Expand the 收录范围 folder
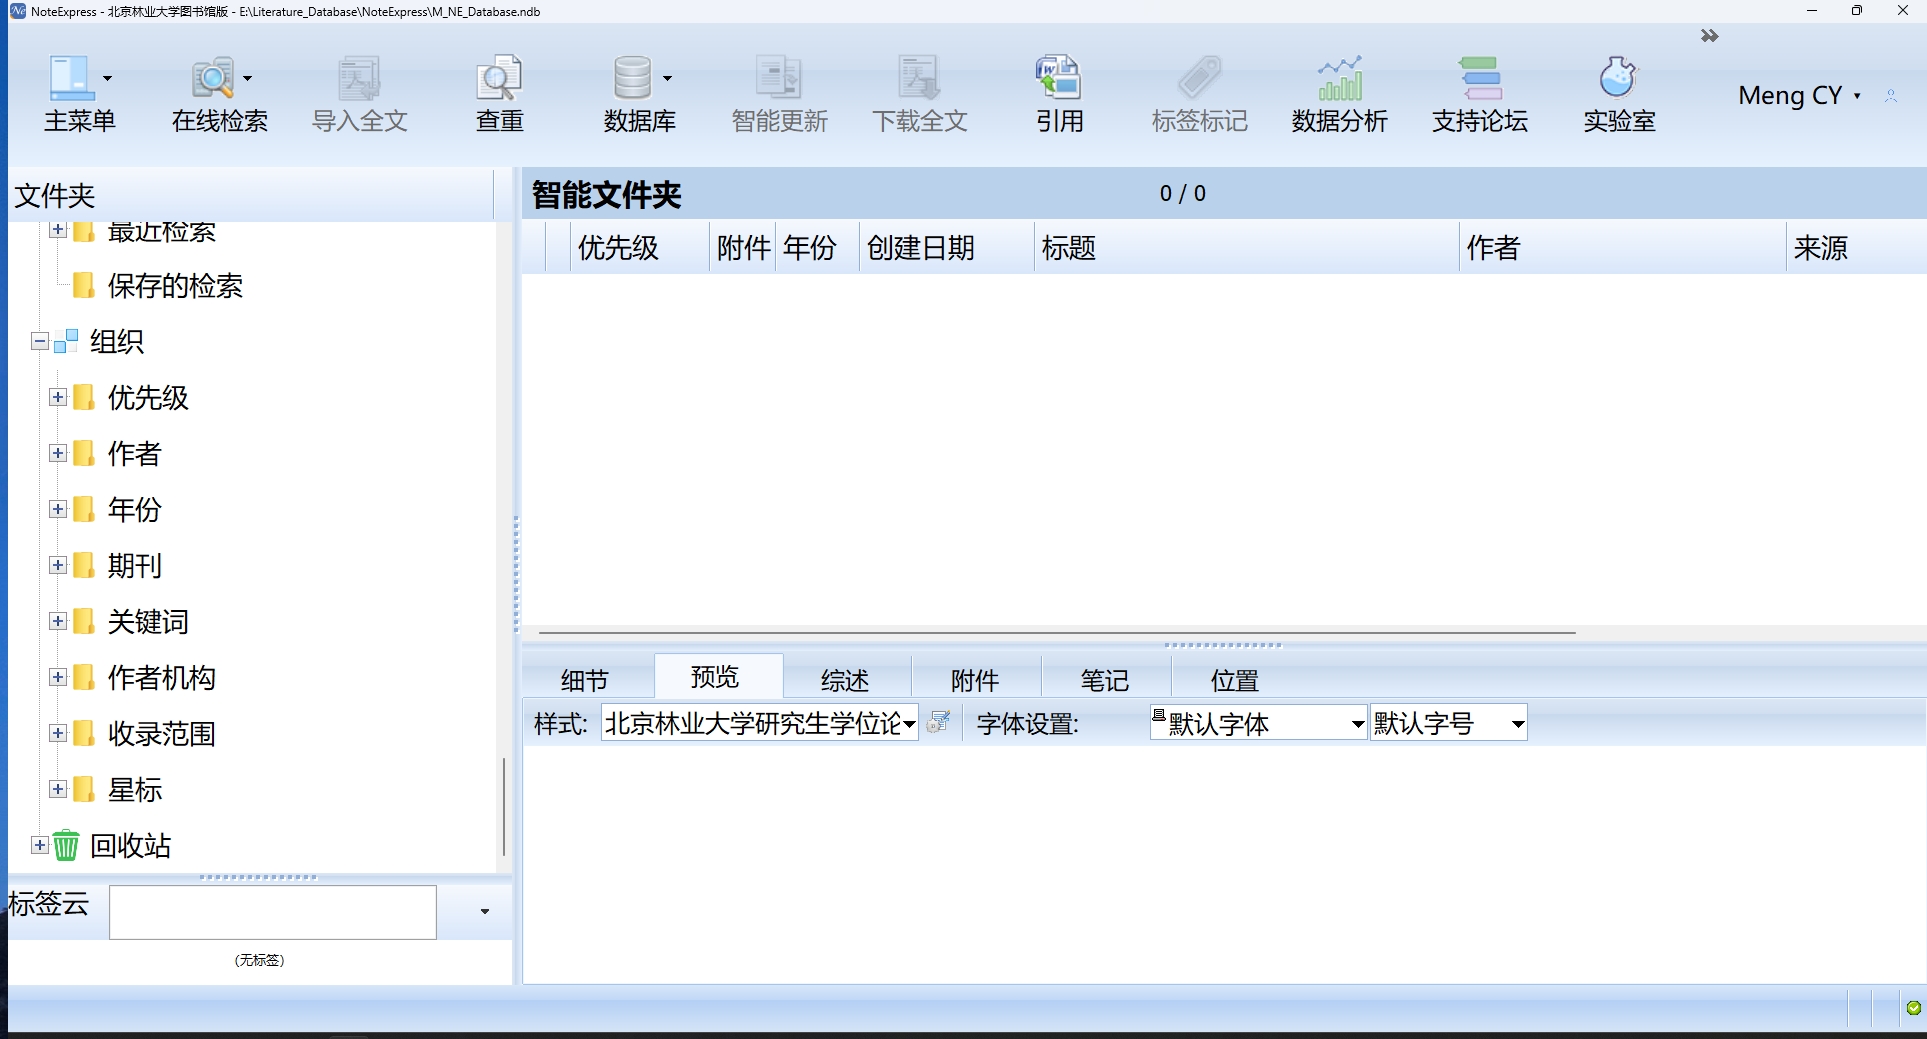 pos(58,733)
